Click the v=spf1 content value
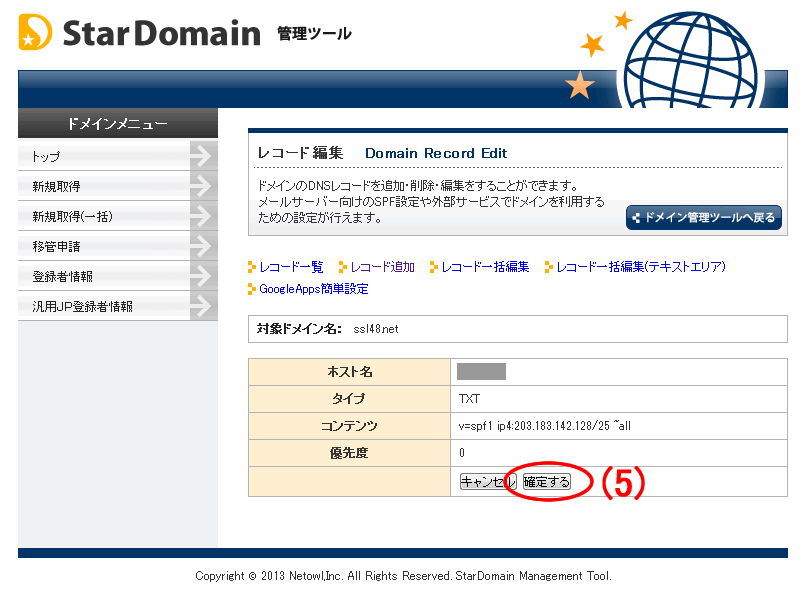Image resolution: width=808 pixels, height=592 pixels. (544, 426)
